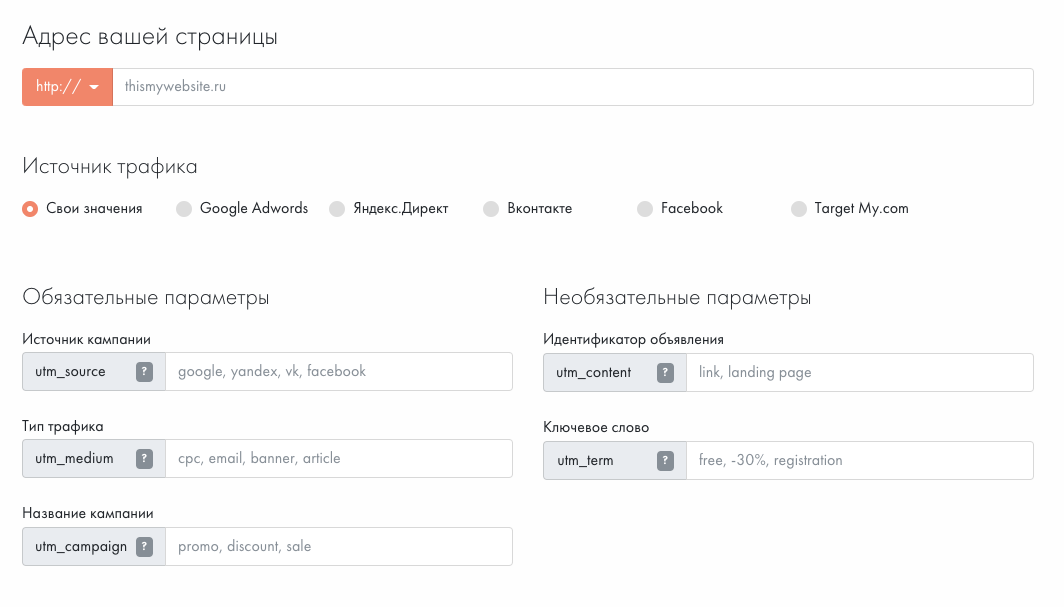Image resolution: width=1064 pixels, height=607 pixels.
Task: Open help for utm_content parameter
Action: [665, 371]
